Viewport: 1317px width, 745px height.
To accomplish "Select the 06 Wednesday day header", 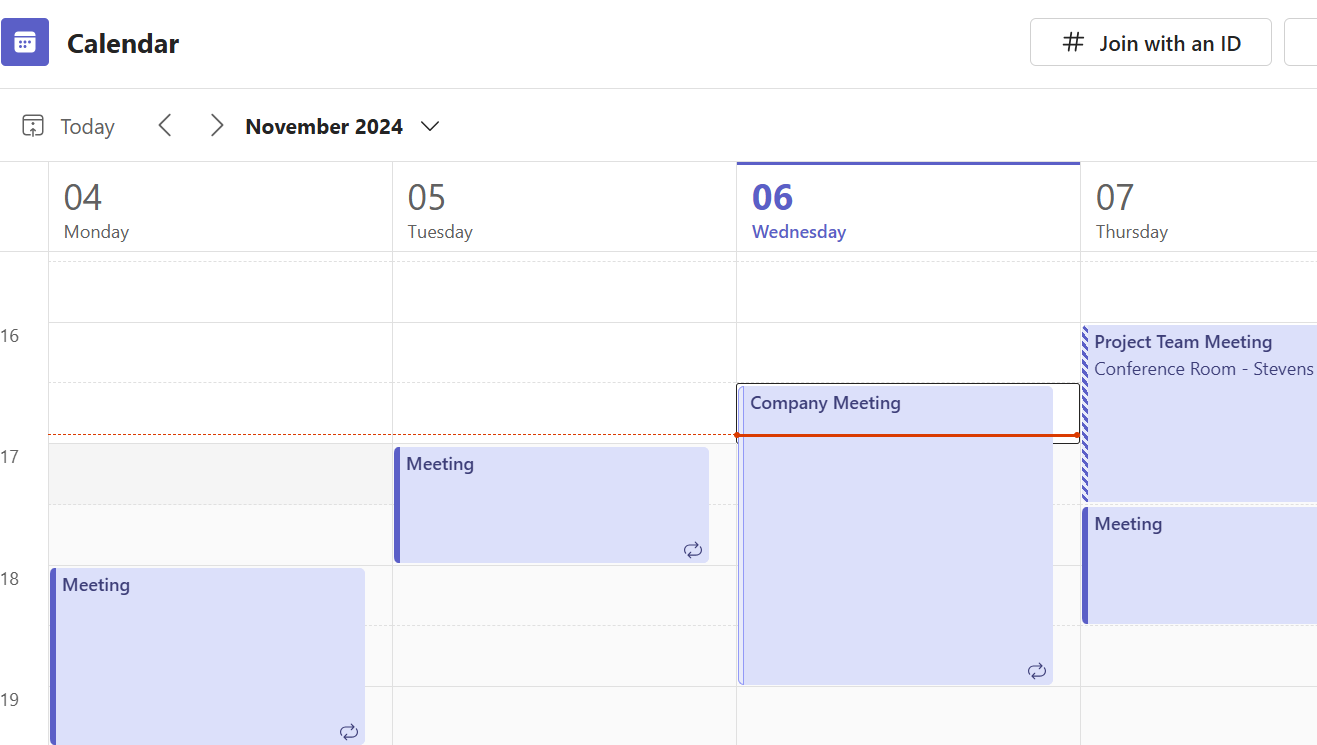I will point(908,207).
